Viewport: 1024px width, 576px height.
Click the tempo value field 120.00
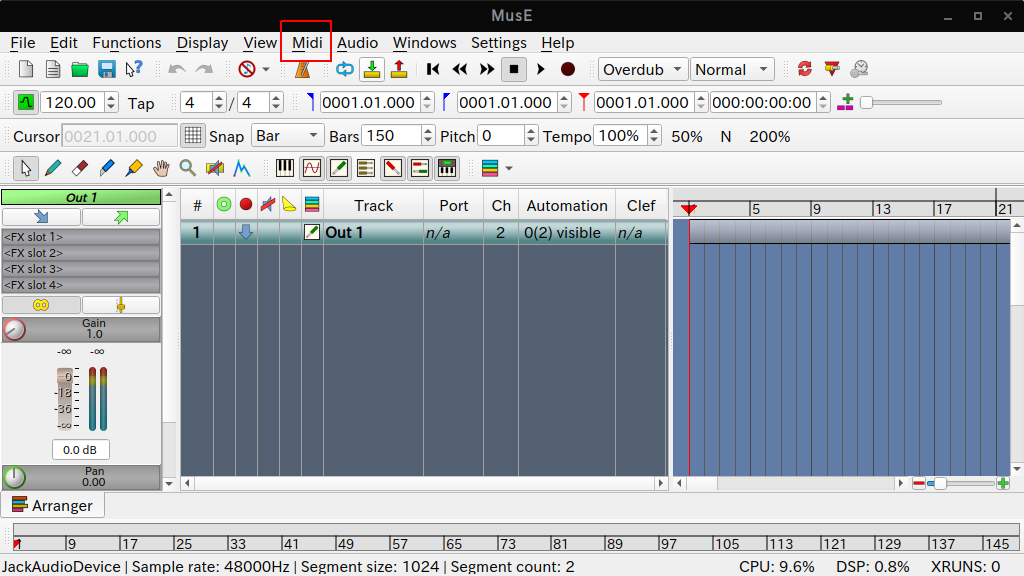click(73, 103)
